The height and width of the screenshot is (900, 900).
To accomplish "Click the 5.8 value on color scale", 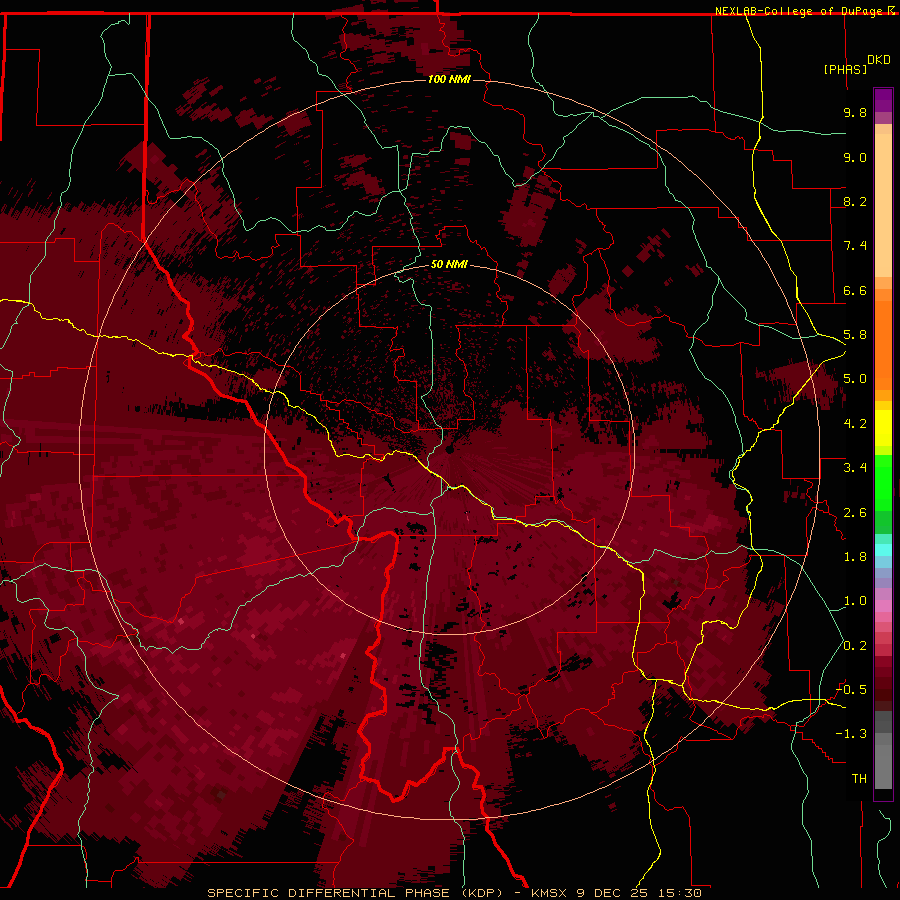I will pos(855,335).
